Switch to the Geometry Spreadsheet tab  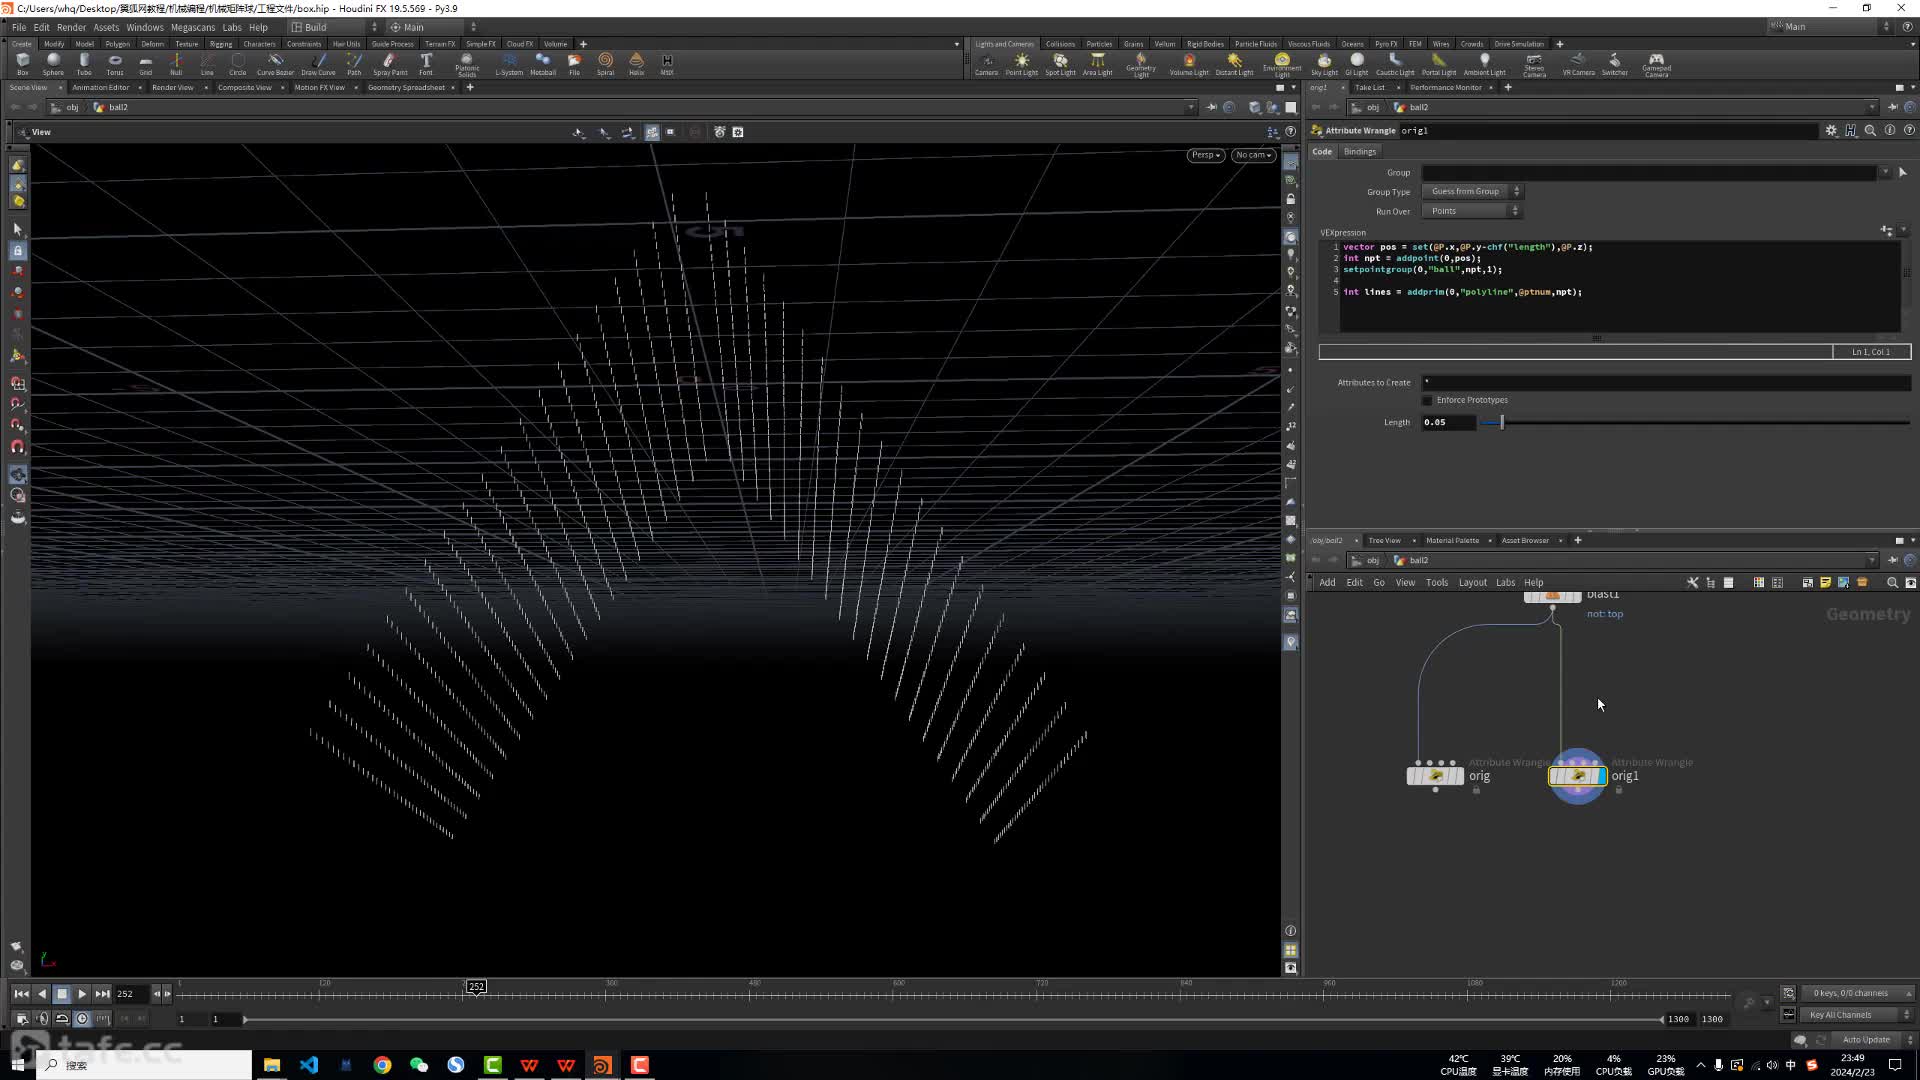pyautogui.click(x=406, y=87)
